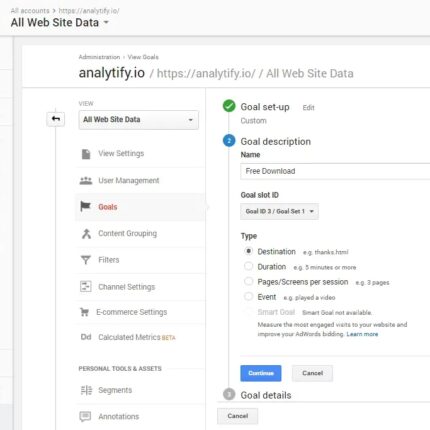430x430 pixels.
Task: Choose Pages/Screens per session radio
Action: click(248, 281)
